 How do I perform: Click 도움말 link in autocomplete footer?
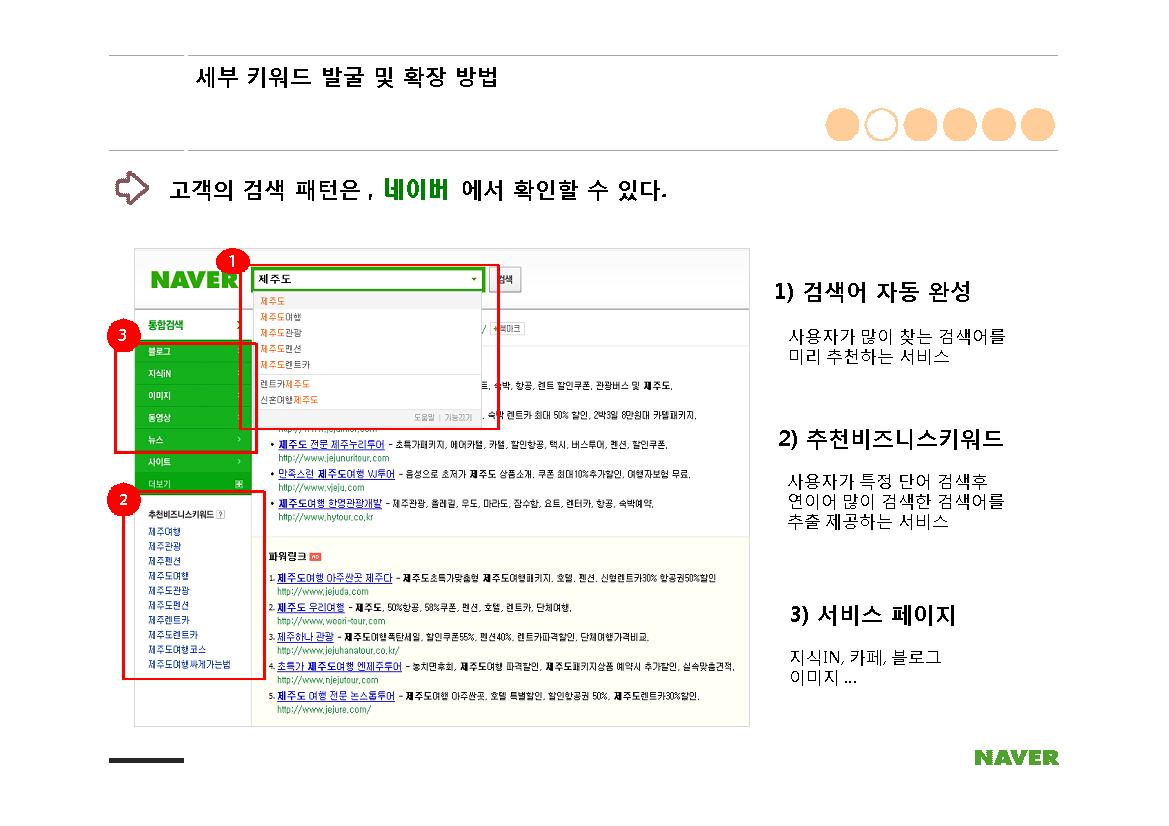(424, 417)
